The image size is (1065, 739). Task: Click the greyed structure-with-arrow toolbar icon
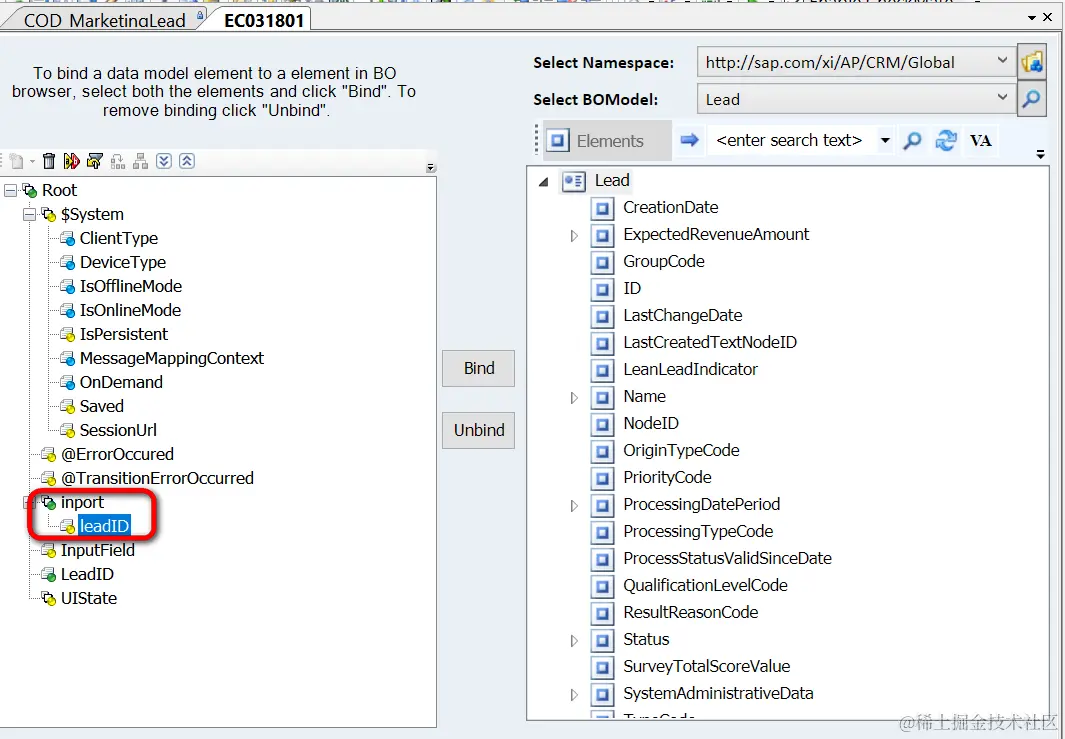click(118, 161)
